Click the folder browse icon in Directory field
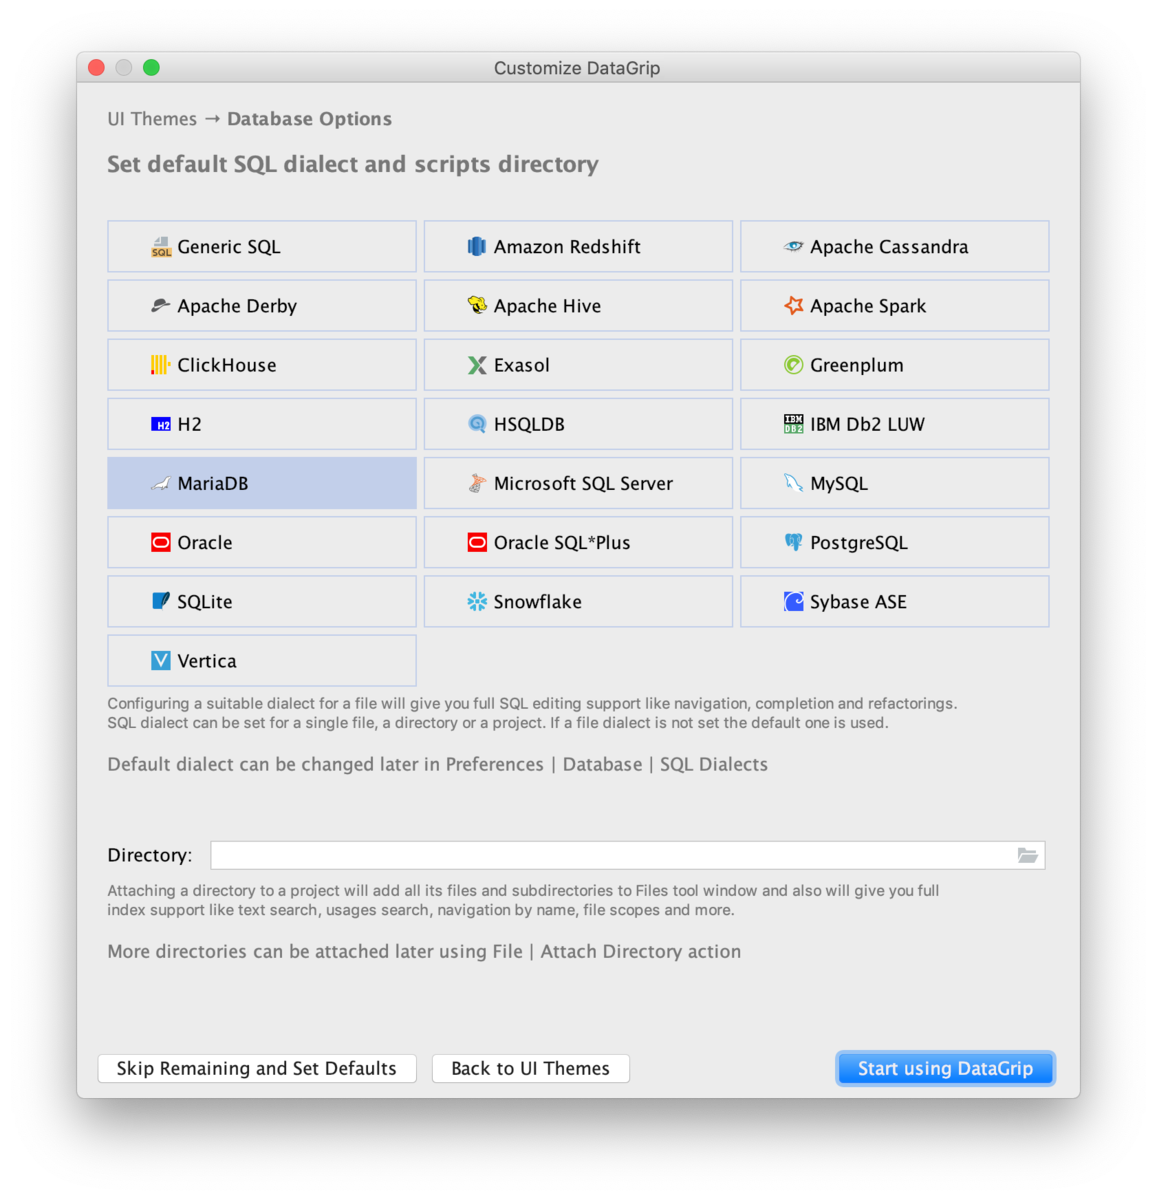 click(x=1027, y=855)
